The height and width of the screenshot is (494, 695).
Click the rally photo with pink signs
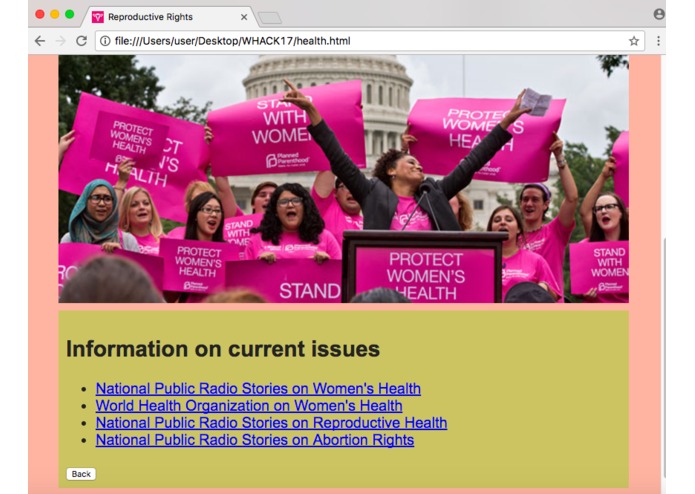tap(344, 179)
